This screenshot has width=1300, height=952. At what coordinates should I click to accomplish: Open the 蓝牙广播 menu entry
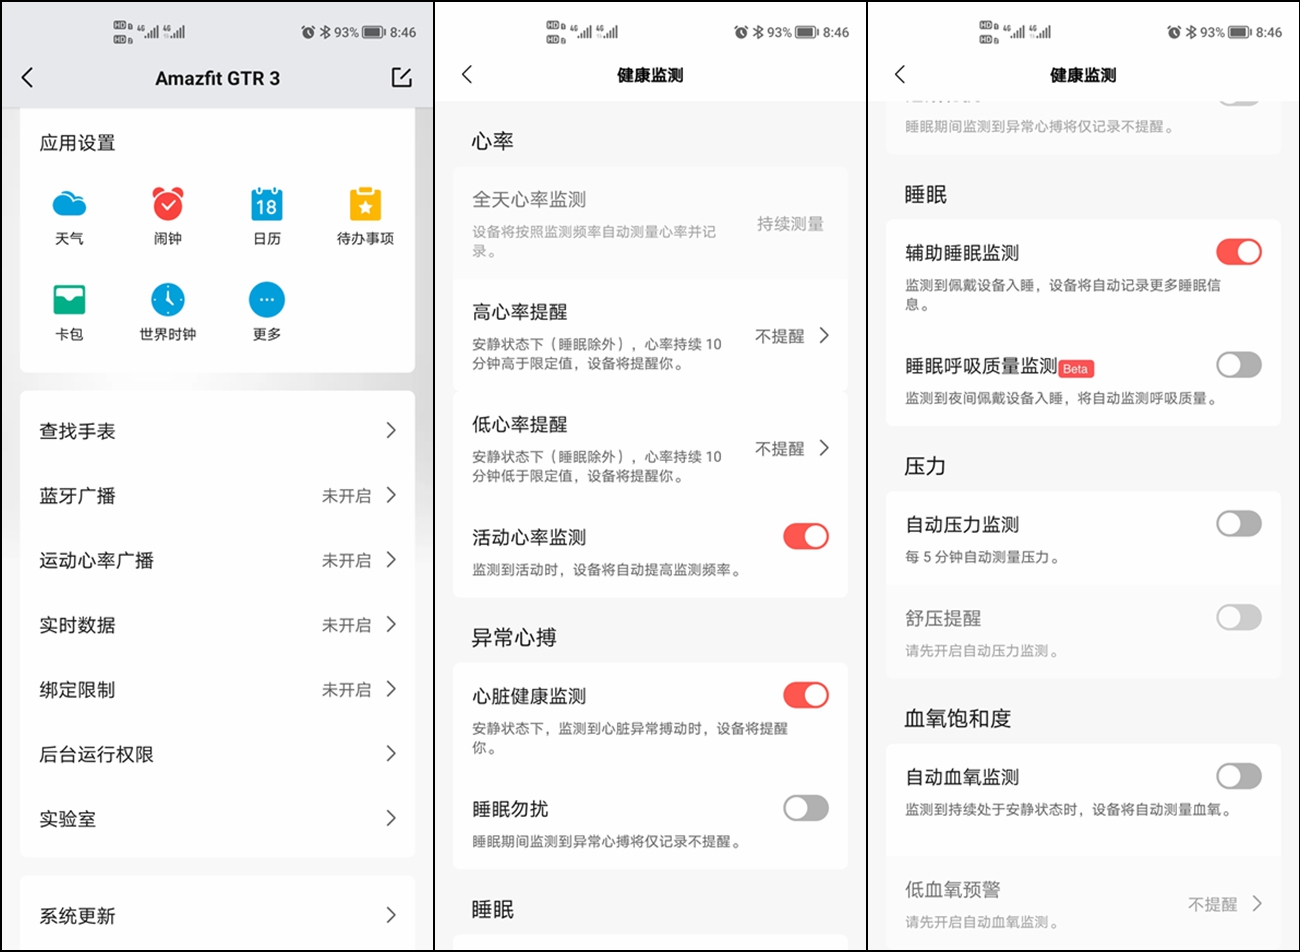click(217, 495)
